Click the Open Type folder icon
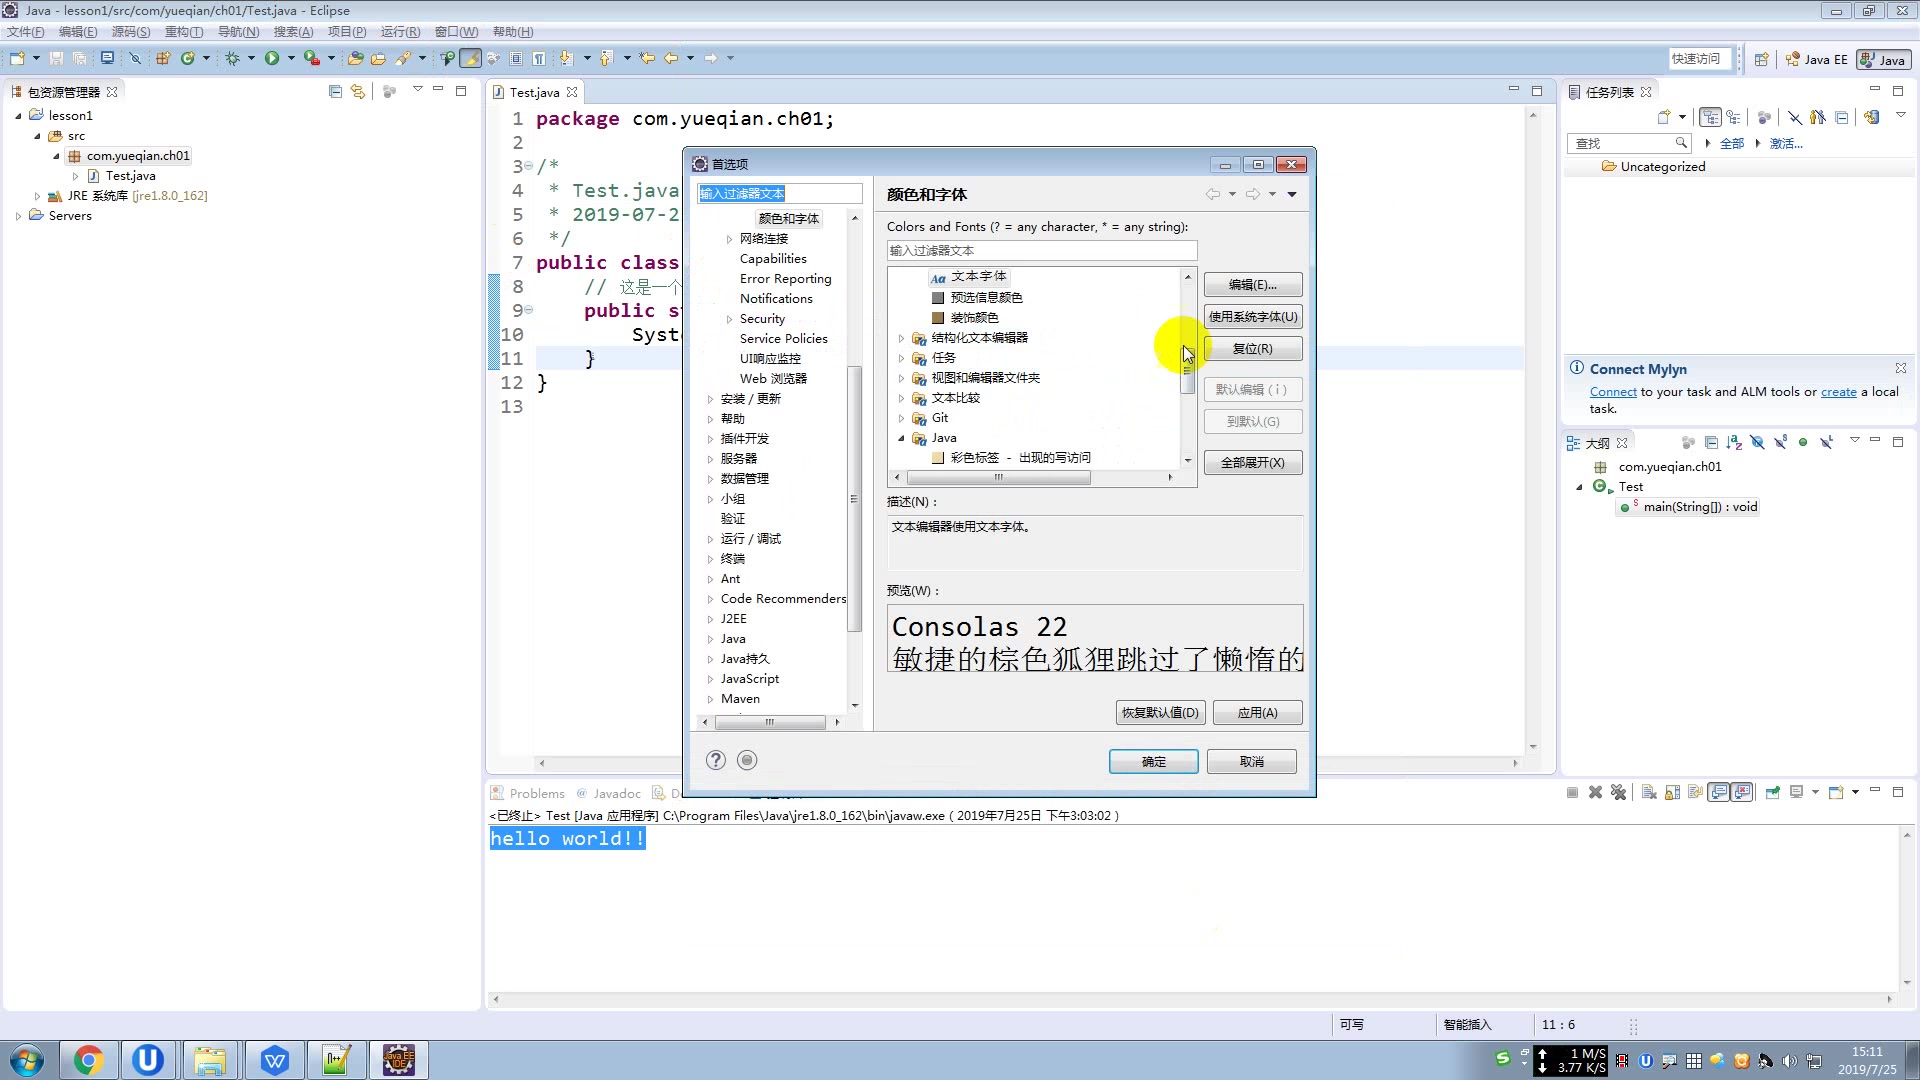Viewport: 1920px width, 1080px height. point(355,58)
